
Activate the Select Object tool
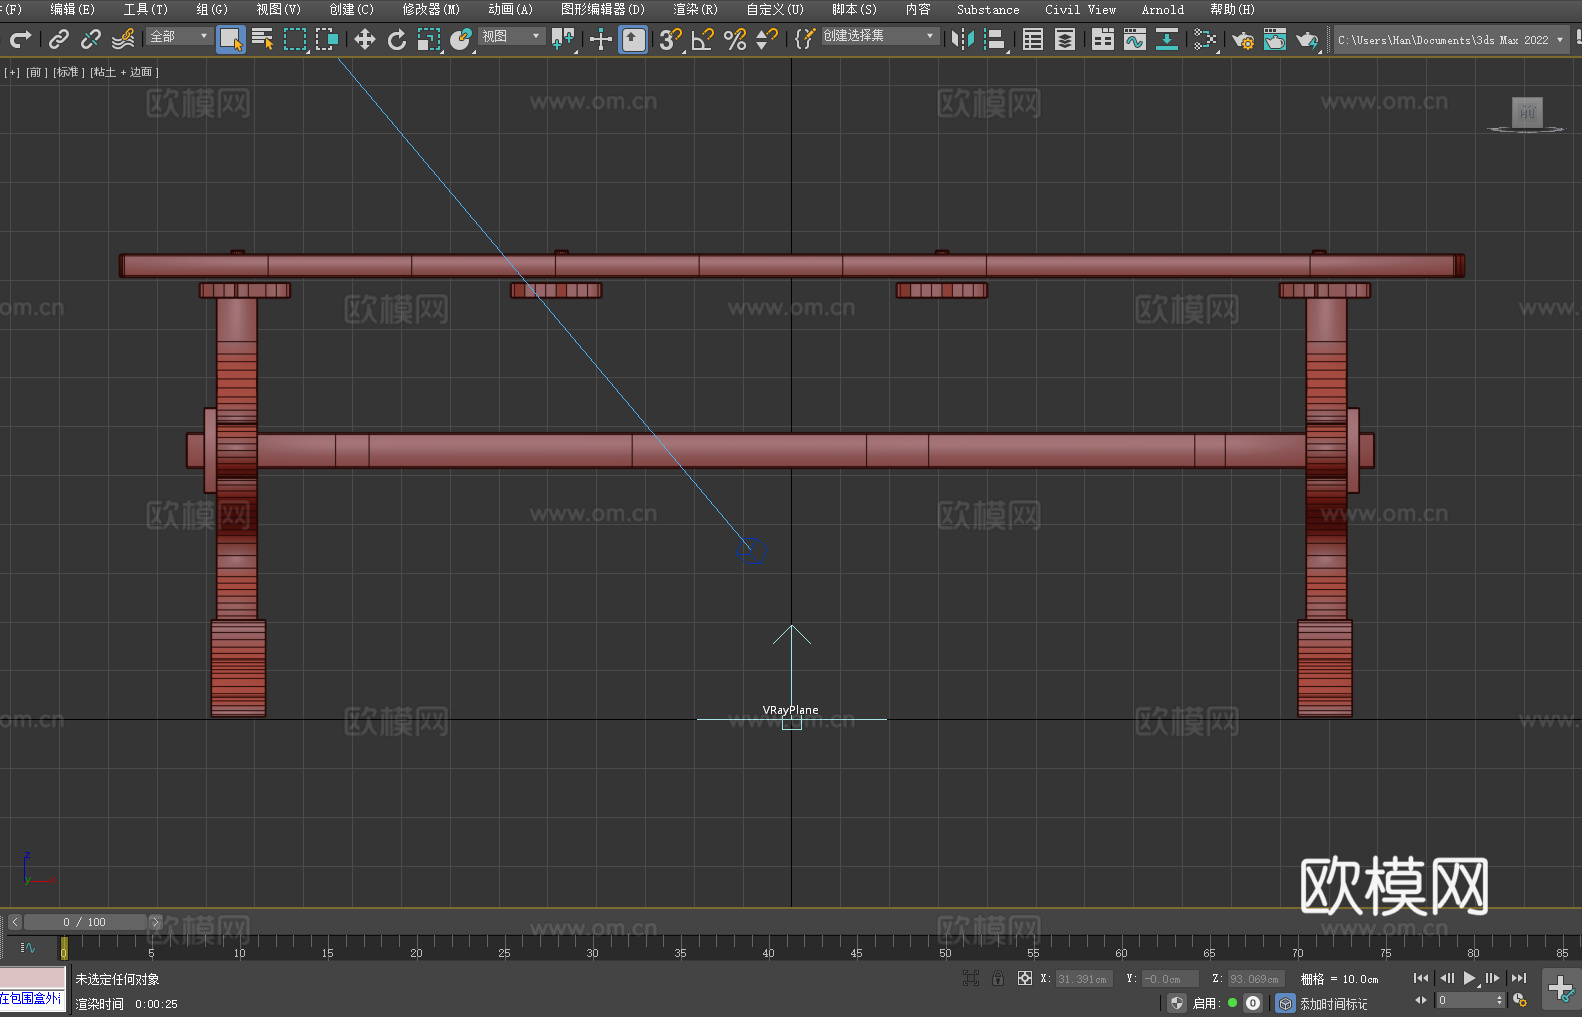tap(231, 39)
